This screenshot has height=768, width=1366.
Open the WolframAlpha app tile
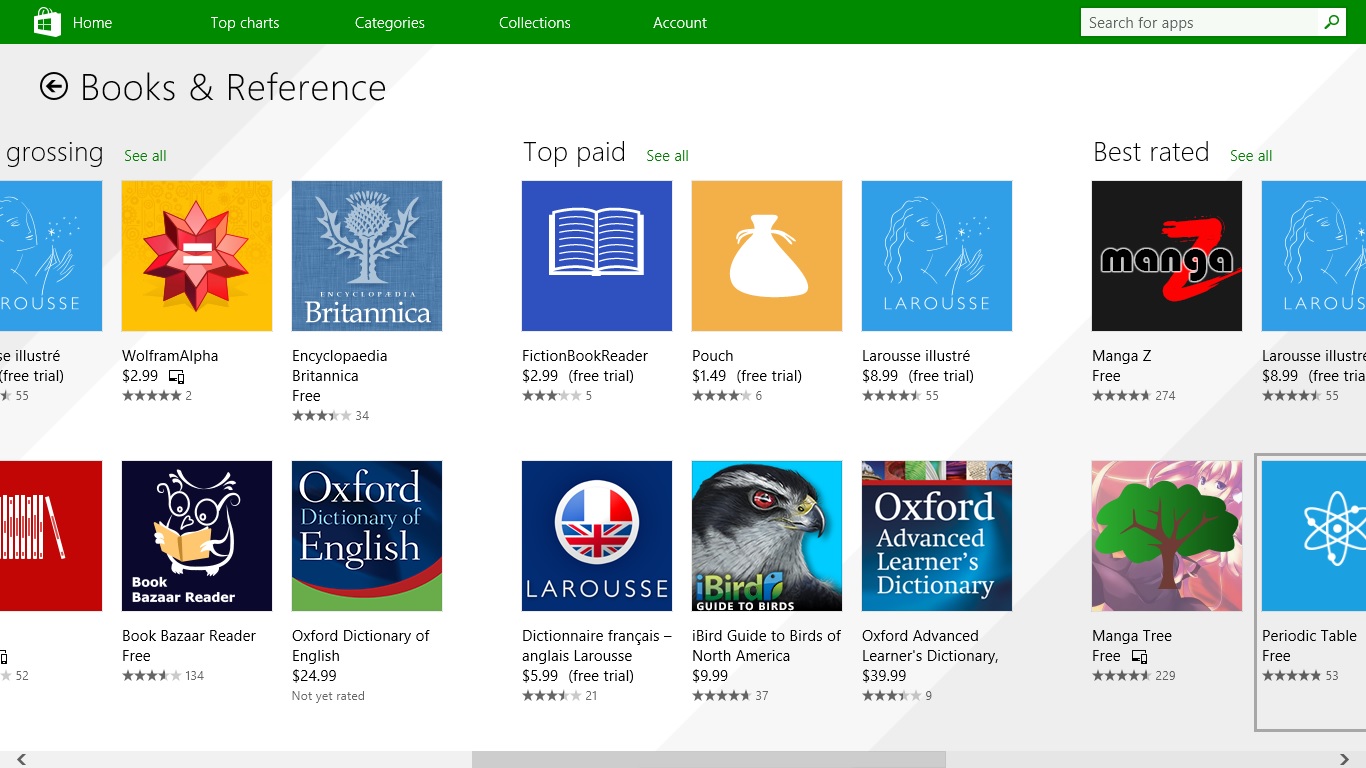point(197,256)
